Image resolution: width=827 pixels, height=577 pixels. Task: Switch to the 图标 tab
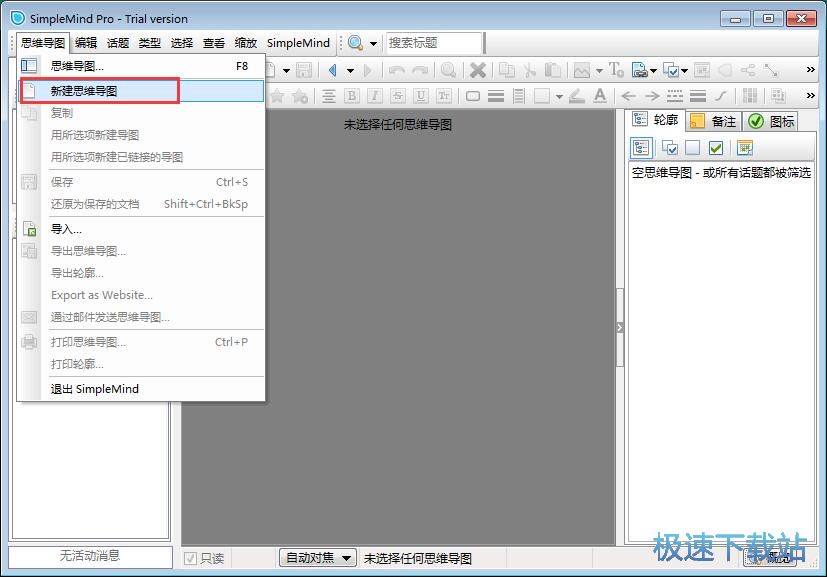(x=771, y=121)
